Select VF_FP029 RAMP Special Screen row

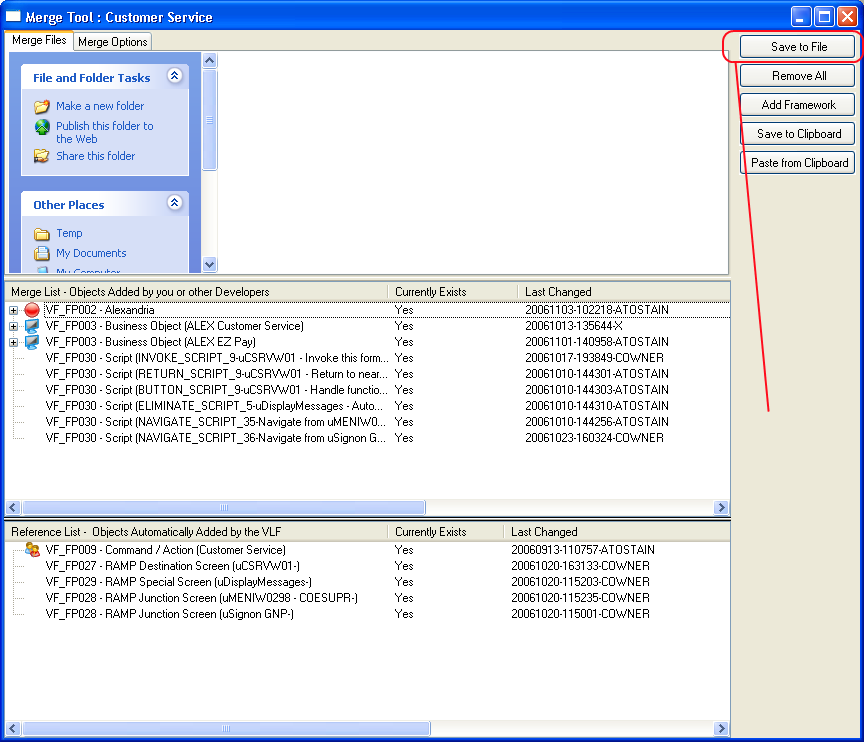click(x=368, y=582)
